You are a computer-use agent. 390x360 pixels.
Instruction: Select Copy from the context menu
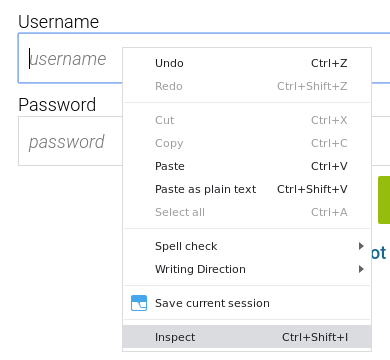[247, 143]
